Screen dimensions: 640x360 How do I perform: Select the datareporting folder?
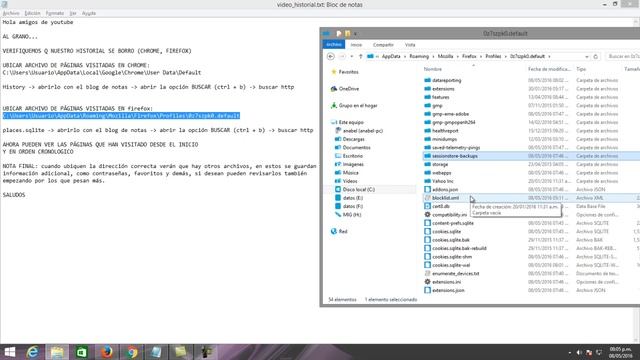pos(447,80)
